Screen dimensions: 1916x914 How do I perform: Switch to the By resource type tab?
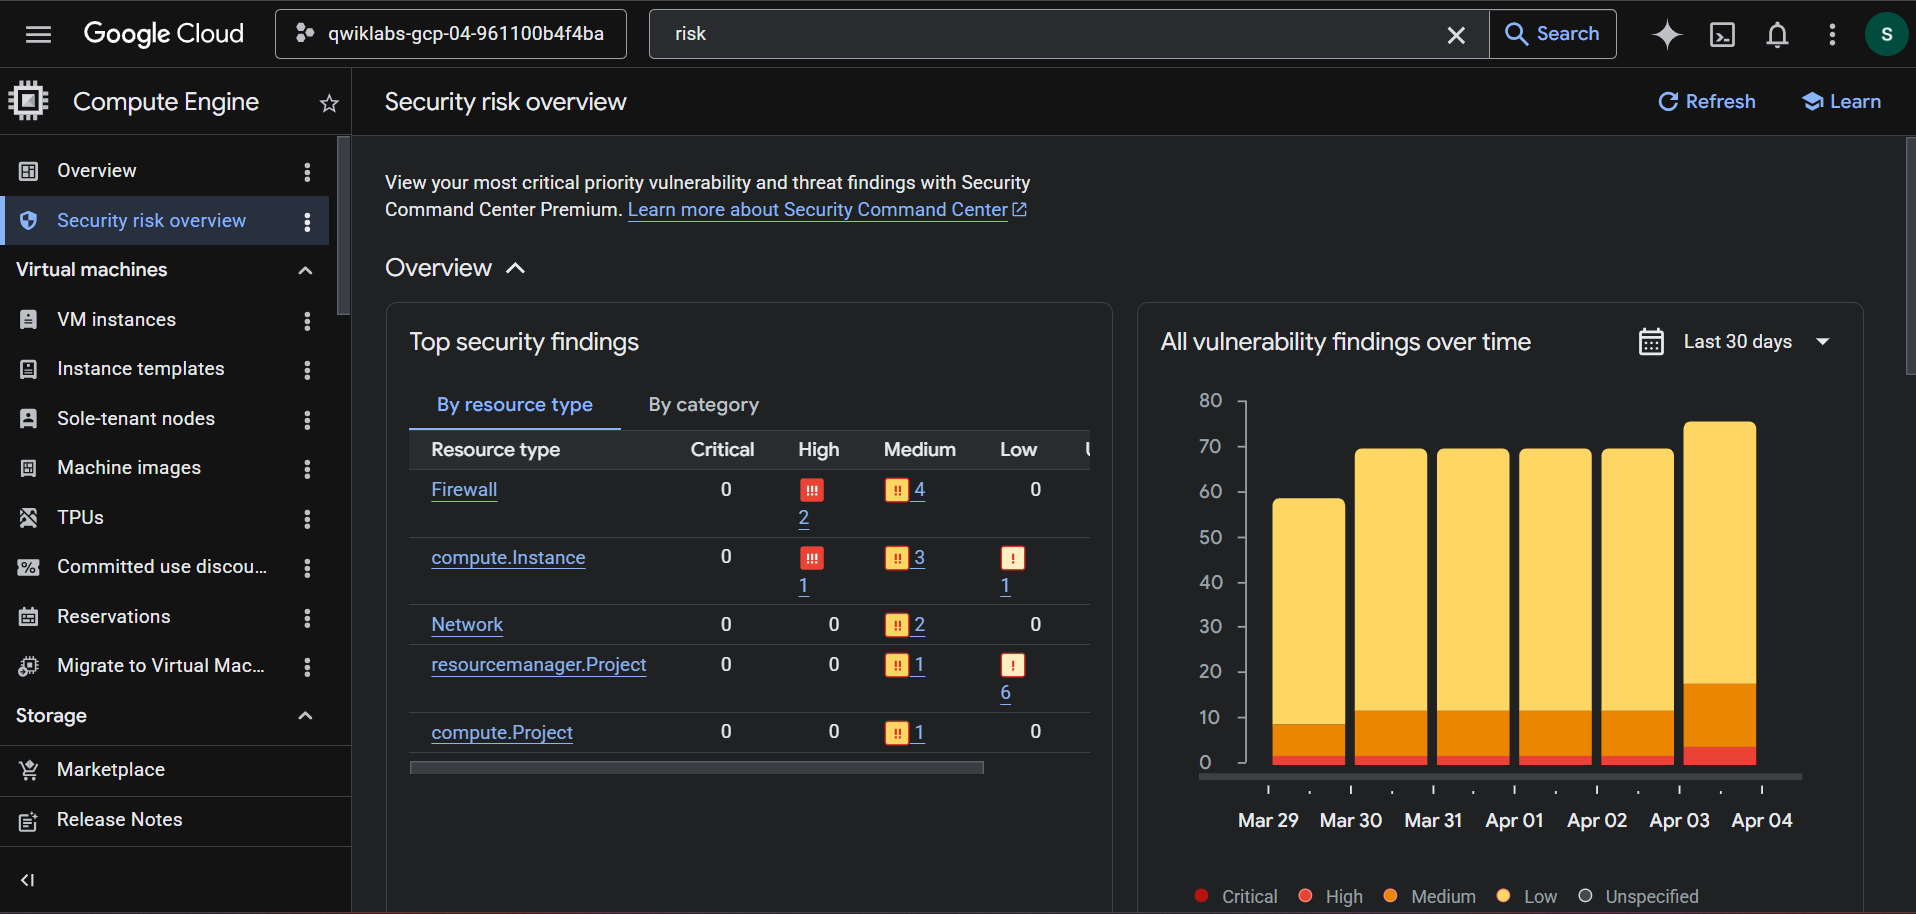pos(515,405)
